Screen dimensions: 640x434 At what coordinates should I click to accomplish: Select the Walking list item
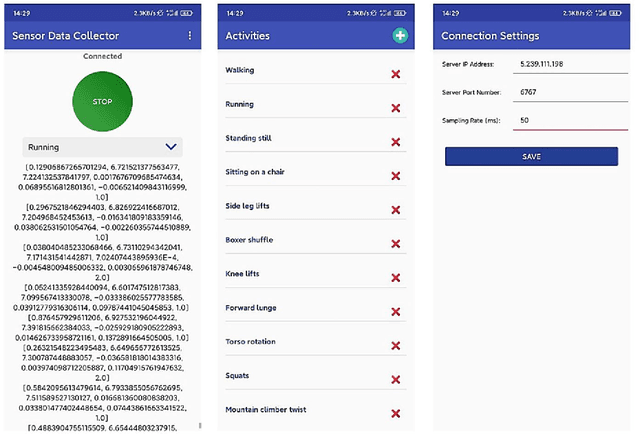pos(300,71)
